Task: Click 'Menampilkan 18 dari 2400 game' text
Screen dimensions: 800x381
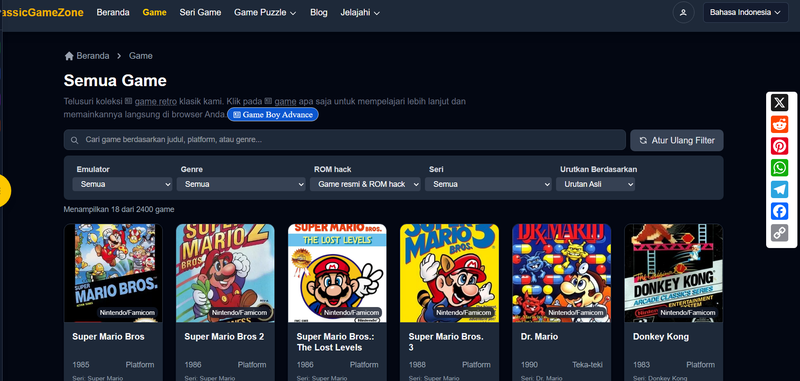Action: pos(119,210)
